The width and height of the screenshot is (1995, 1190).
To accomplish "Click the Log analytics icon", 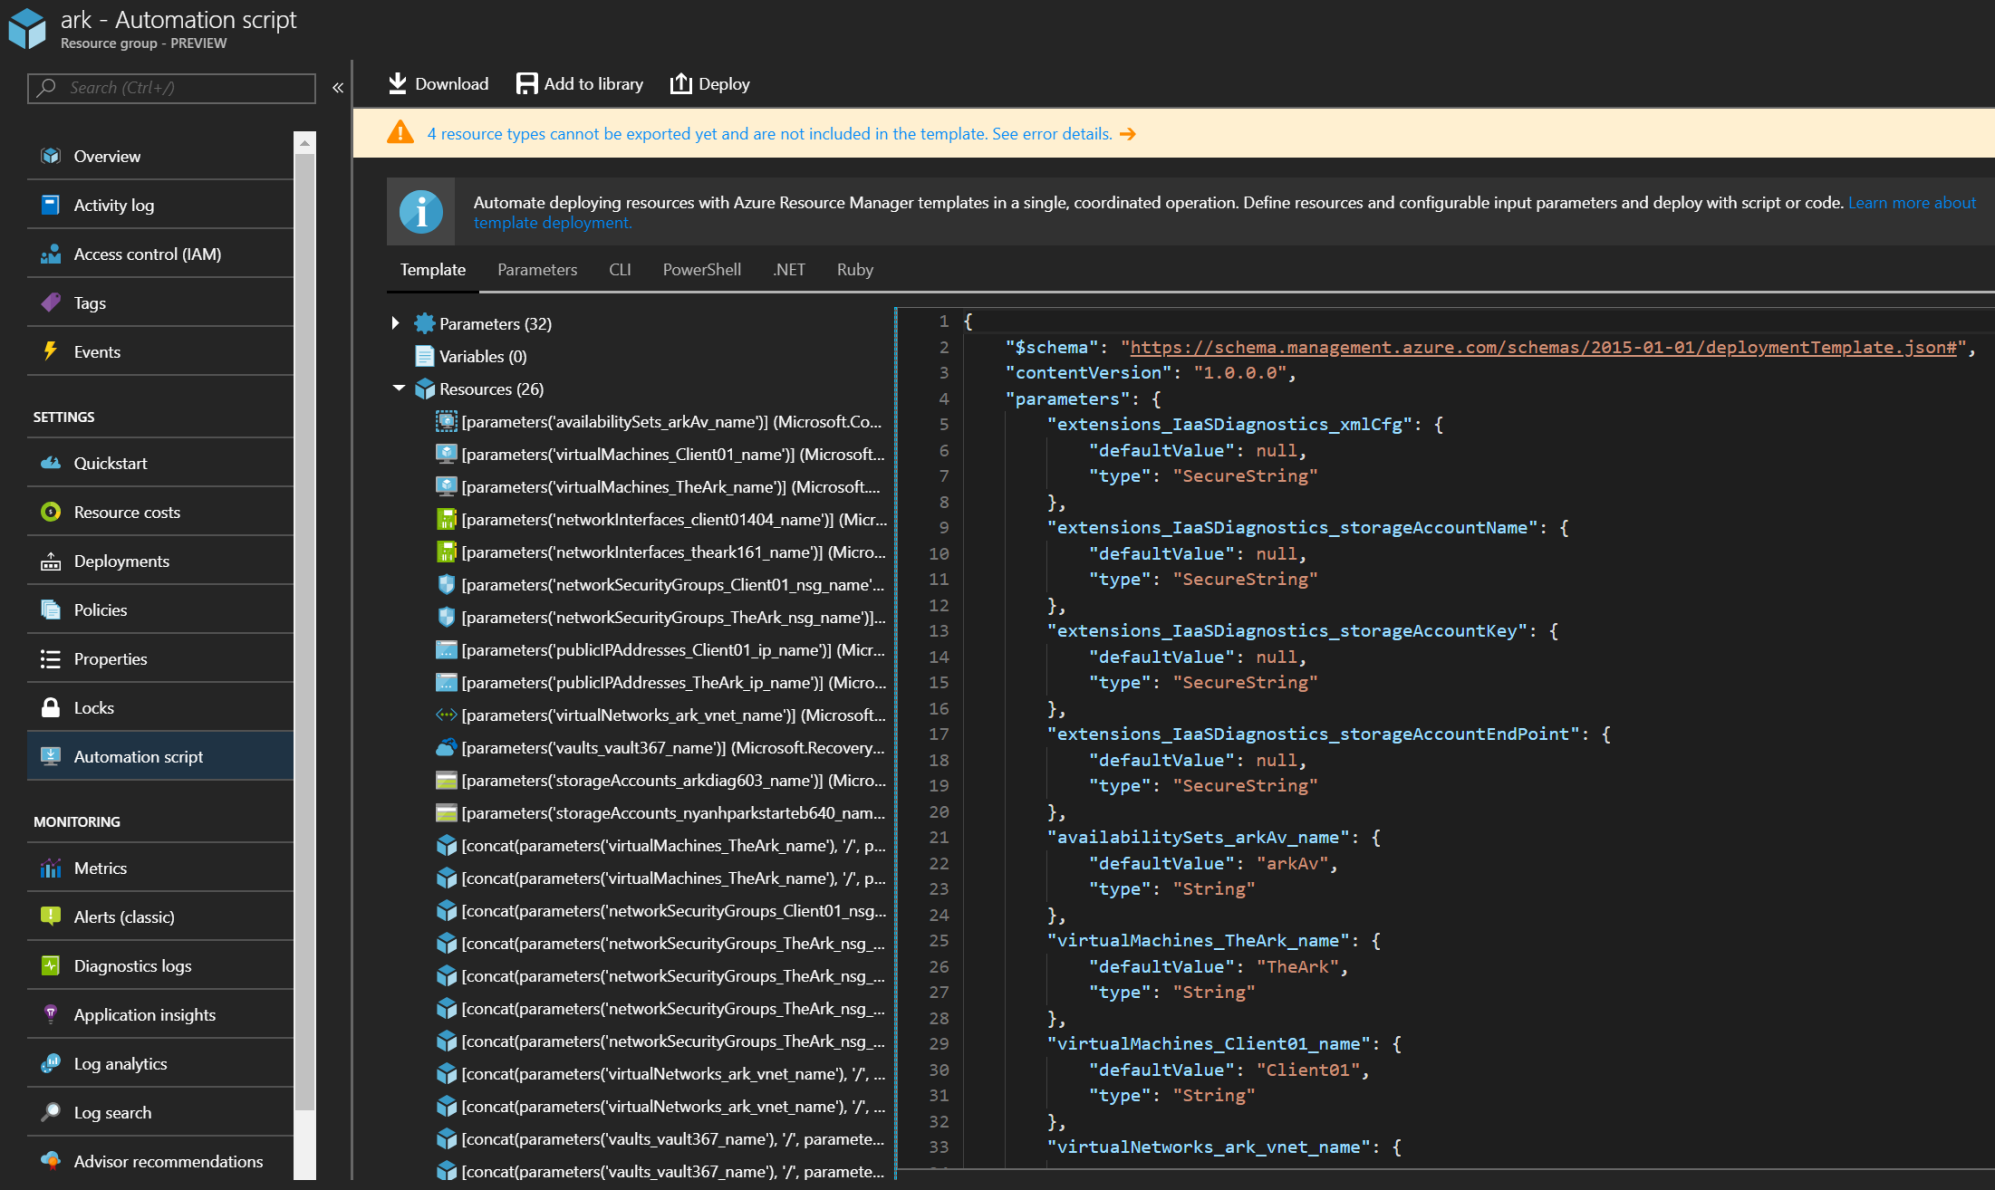I will coord(50,1064).
